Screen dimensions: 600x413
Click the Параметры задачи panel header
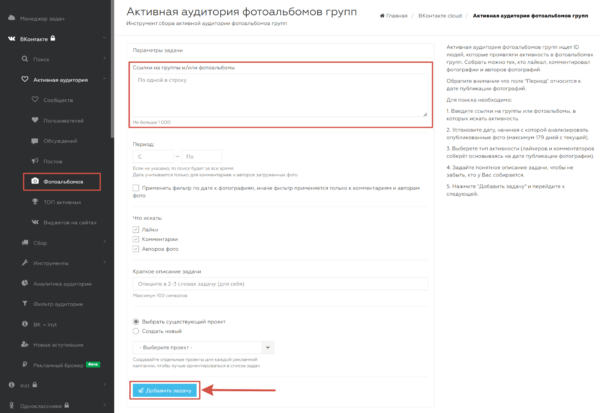click(280, 50)
